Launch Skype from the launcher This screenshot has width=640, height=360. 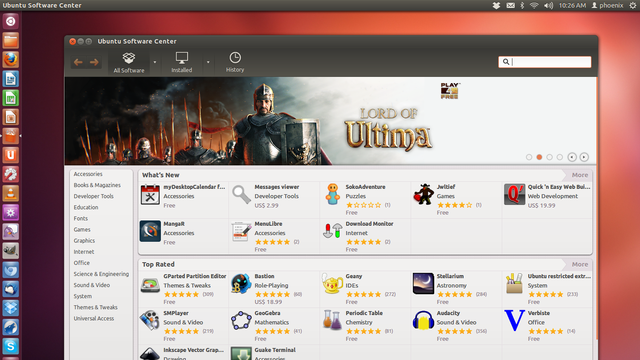pyautogui.click(x=11, y=346)
